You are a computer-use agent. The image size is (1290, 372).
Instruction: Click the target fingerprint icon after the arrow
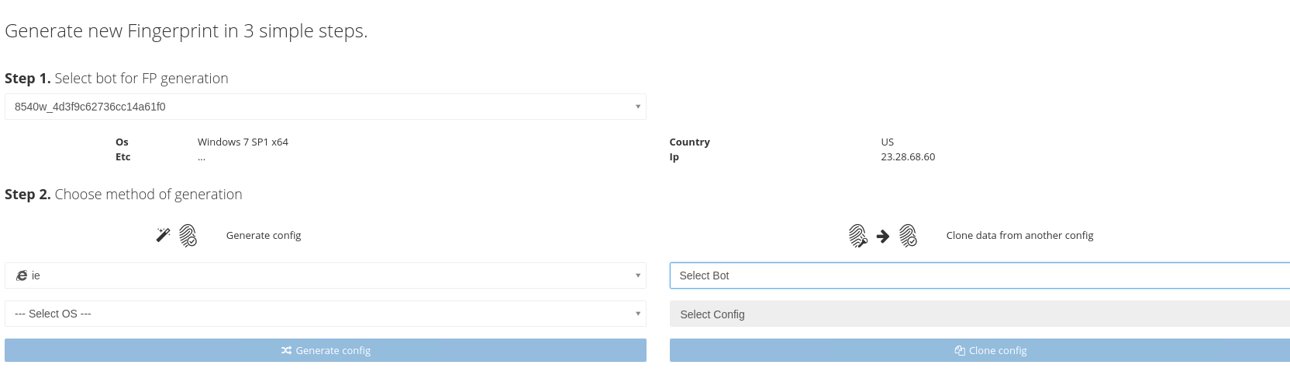click(908, 236)
